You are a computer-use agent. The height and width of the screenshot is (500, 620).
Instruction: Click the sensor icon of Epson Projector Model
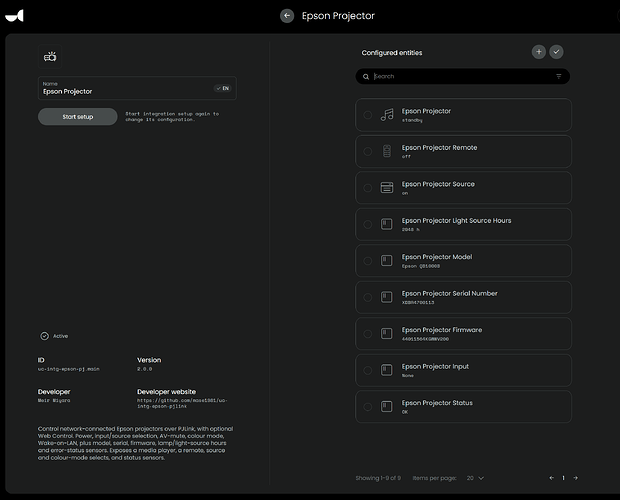[387, 260]
